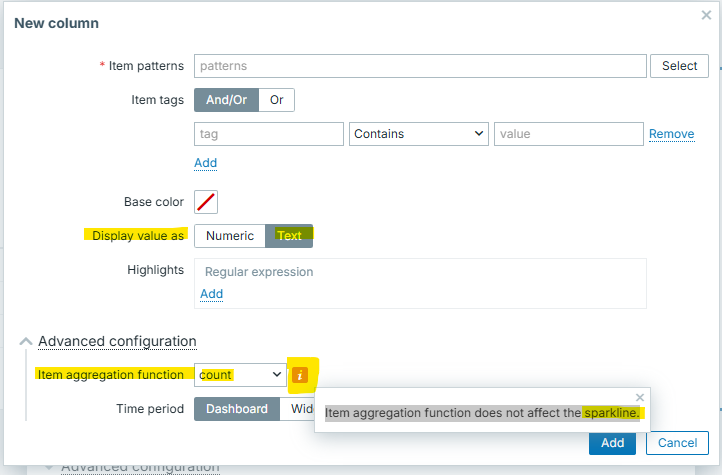Choose Text display value
Image resolution: width=722 pixels, height=475 pixels.
tap(289, 236)
